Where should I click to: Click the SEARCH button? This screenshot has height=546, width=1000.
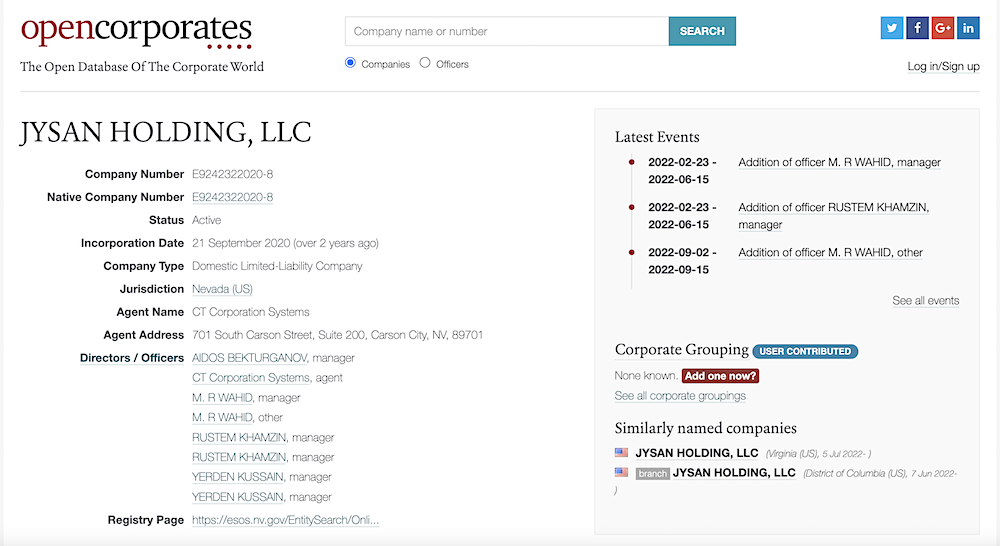(702, 31)
